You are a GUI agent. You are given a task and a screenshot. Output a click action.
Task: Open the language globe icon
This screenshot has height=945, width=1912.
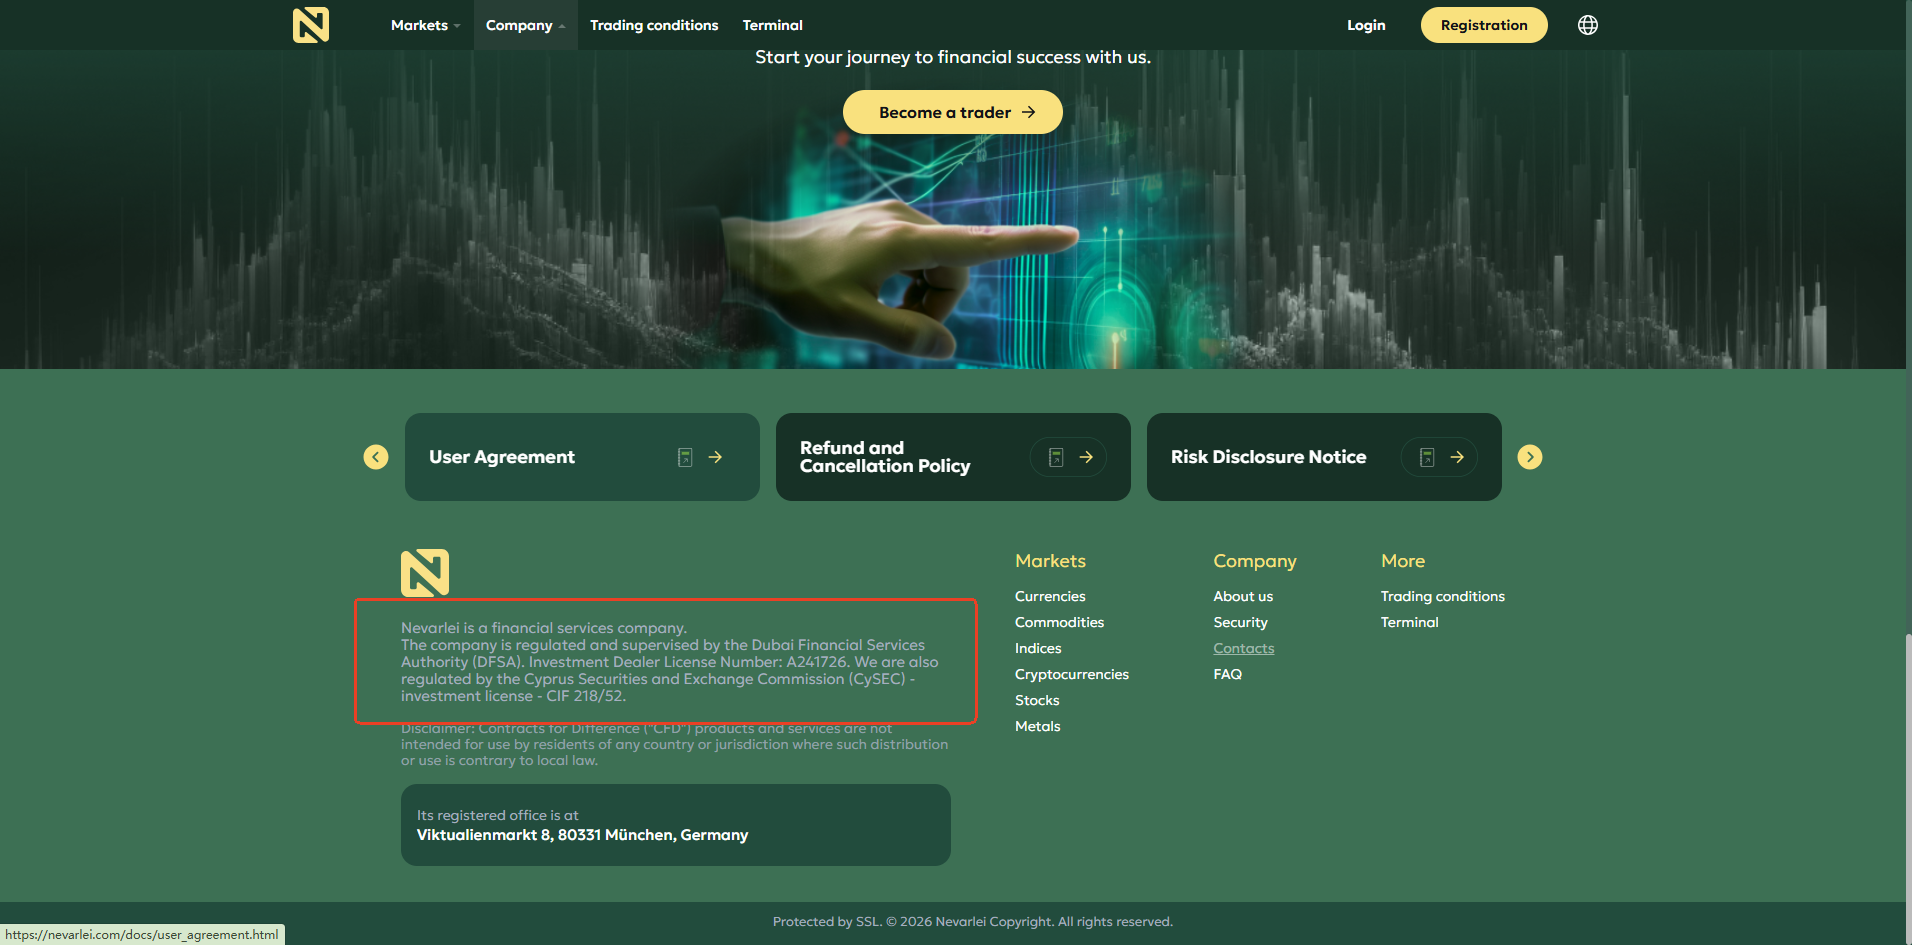tap(1587, 25)
